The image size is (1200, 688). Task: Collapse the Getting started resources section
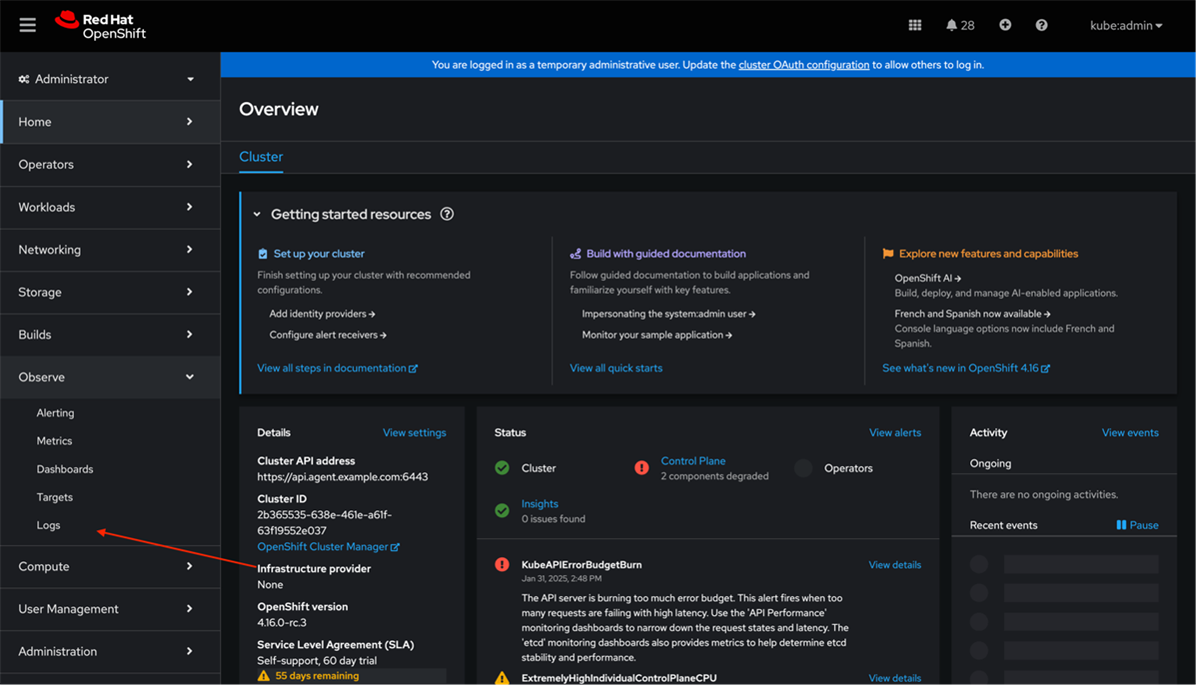tap(257, 214)
